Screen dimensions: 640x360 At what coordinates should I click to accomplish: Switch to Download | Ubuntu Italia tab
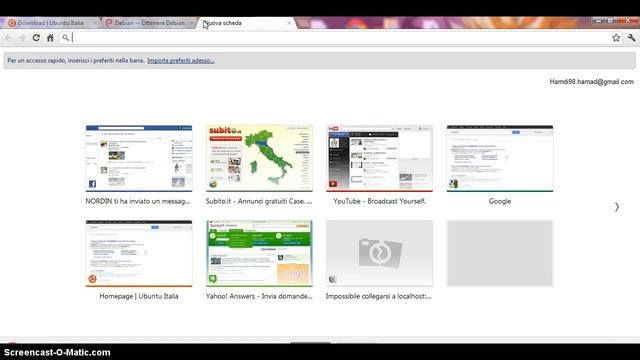51,23
